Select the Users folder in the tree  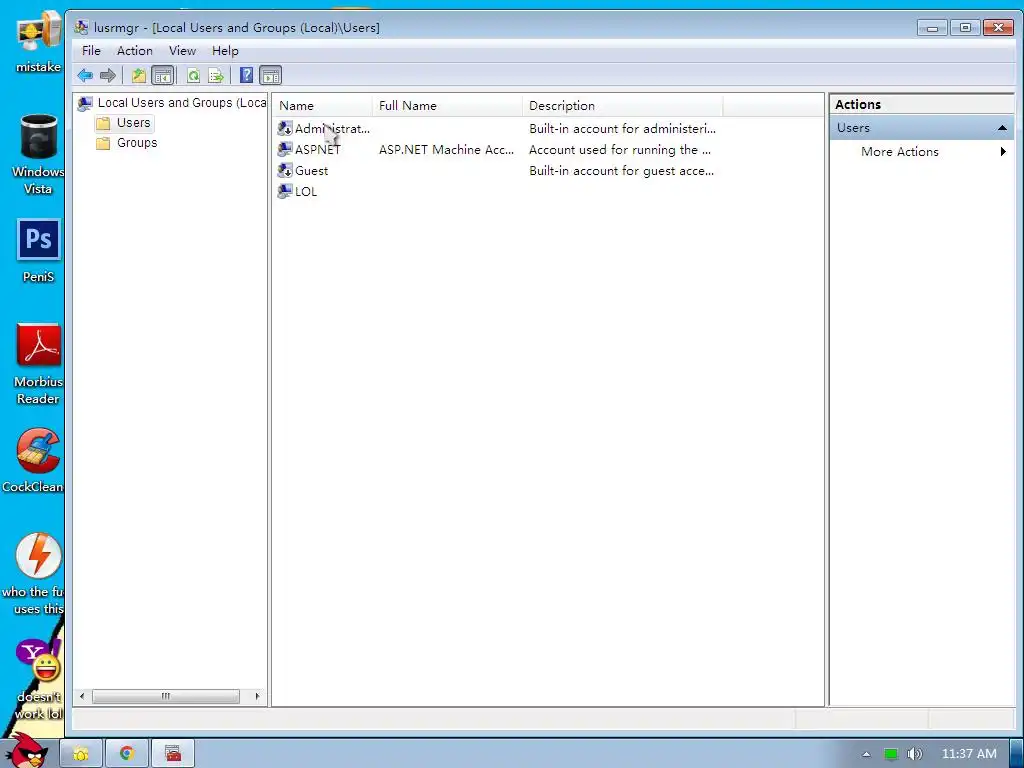(x=124, y=123)
